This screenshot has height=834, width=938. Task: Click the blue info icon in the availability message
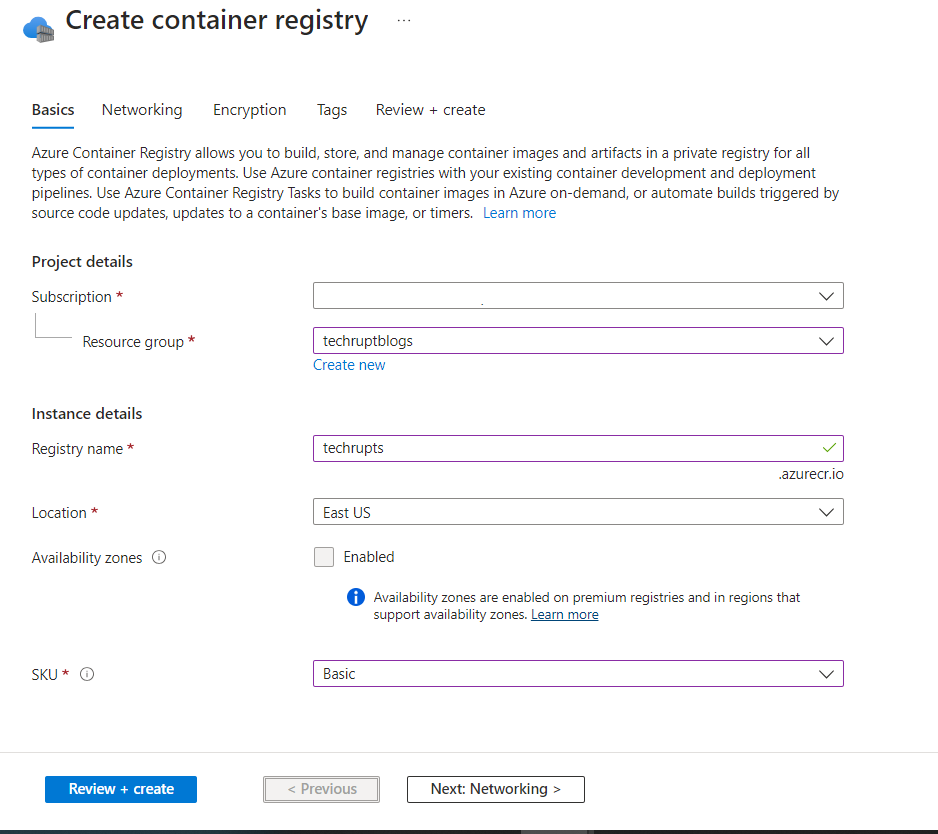click(355, 597)
